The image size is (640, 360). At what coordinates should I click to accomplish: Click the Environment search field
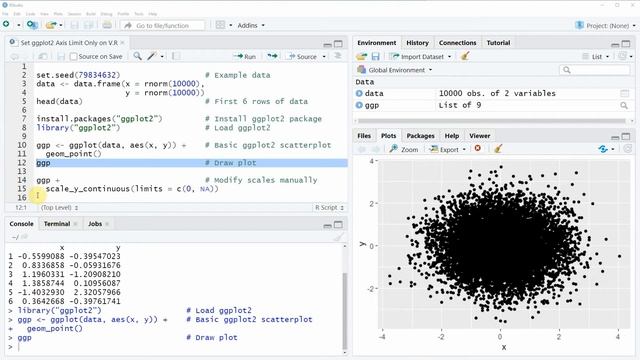click(x=594, y=70)
